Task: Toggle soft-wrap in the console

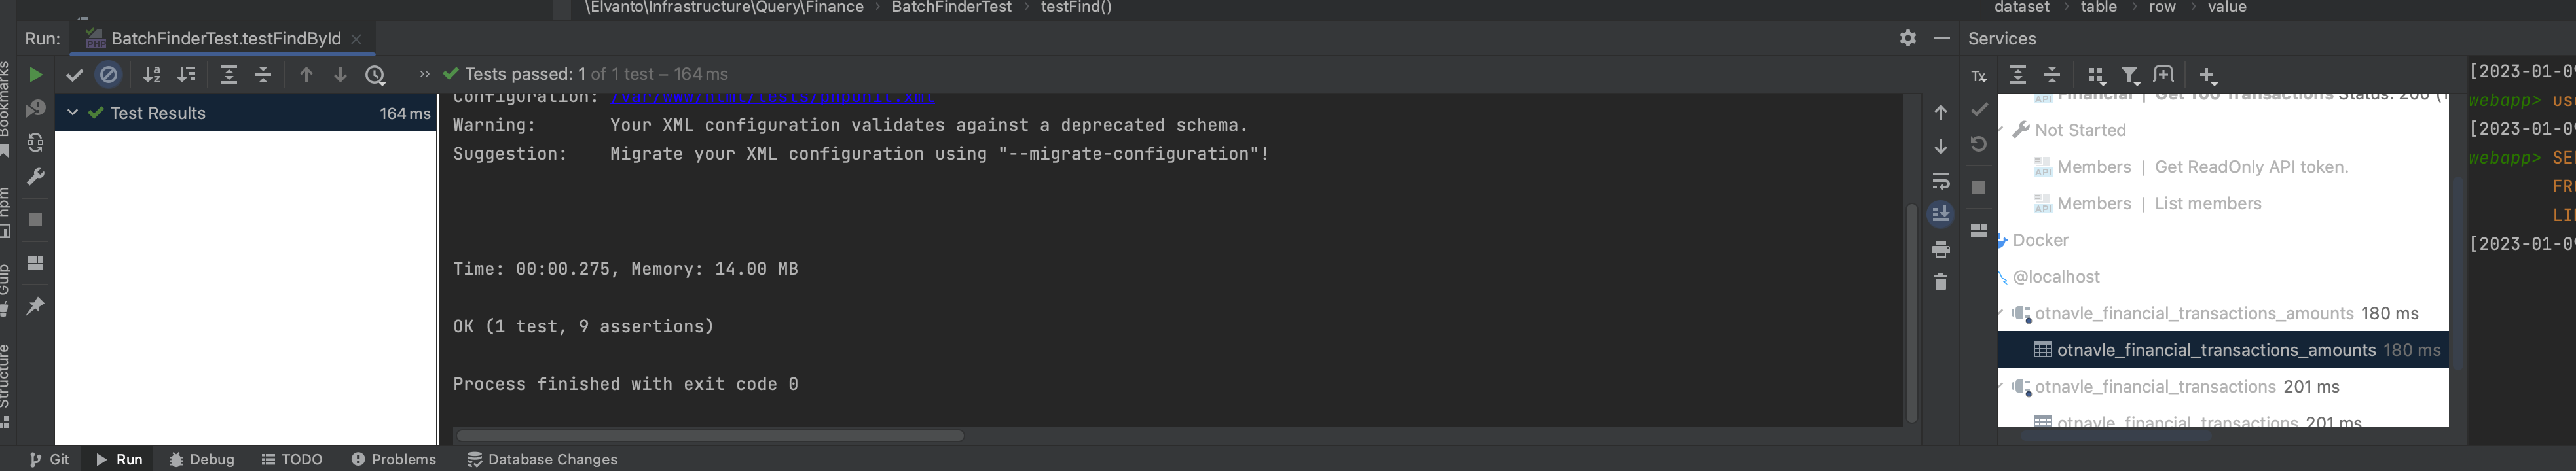Action: pos(1941,181)
